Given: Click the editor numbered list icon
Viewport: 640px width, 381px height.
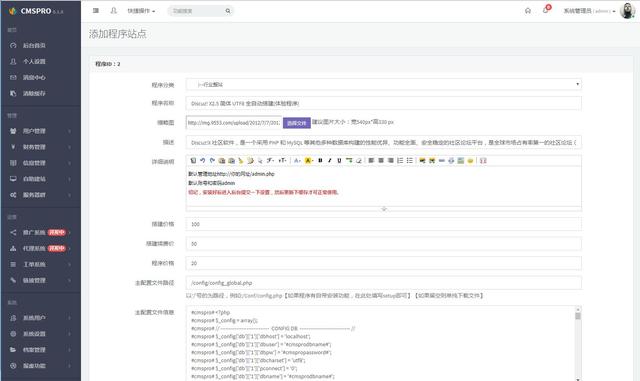Looking at the screenshot, I should point(400,160).
